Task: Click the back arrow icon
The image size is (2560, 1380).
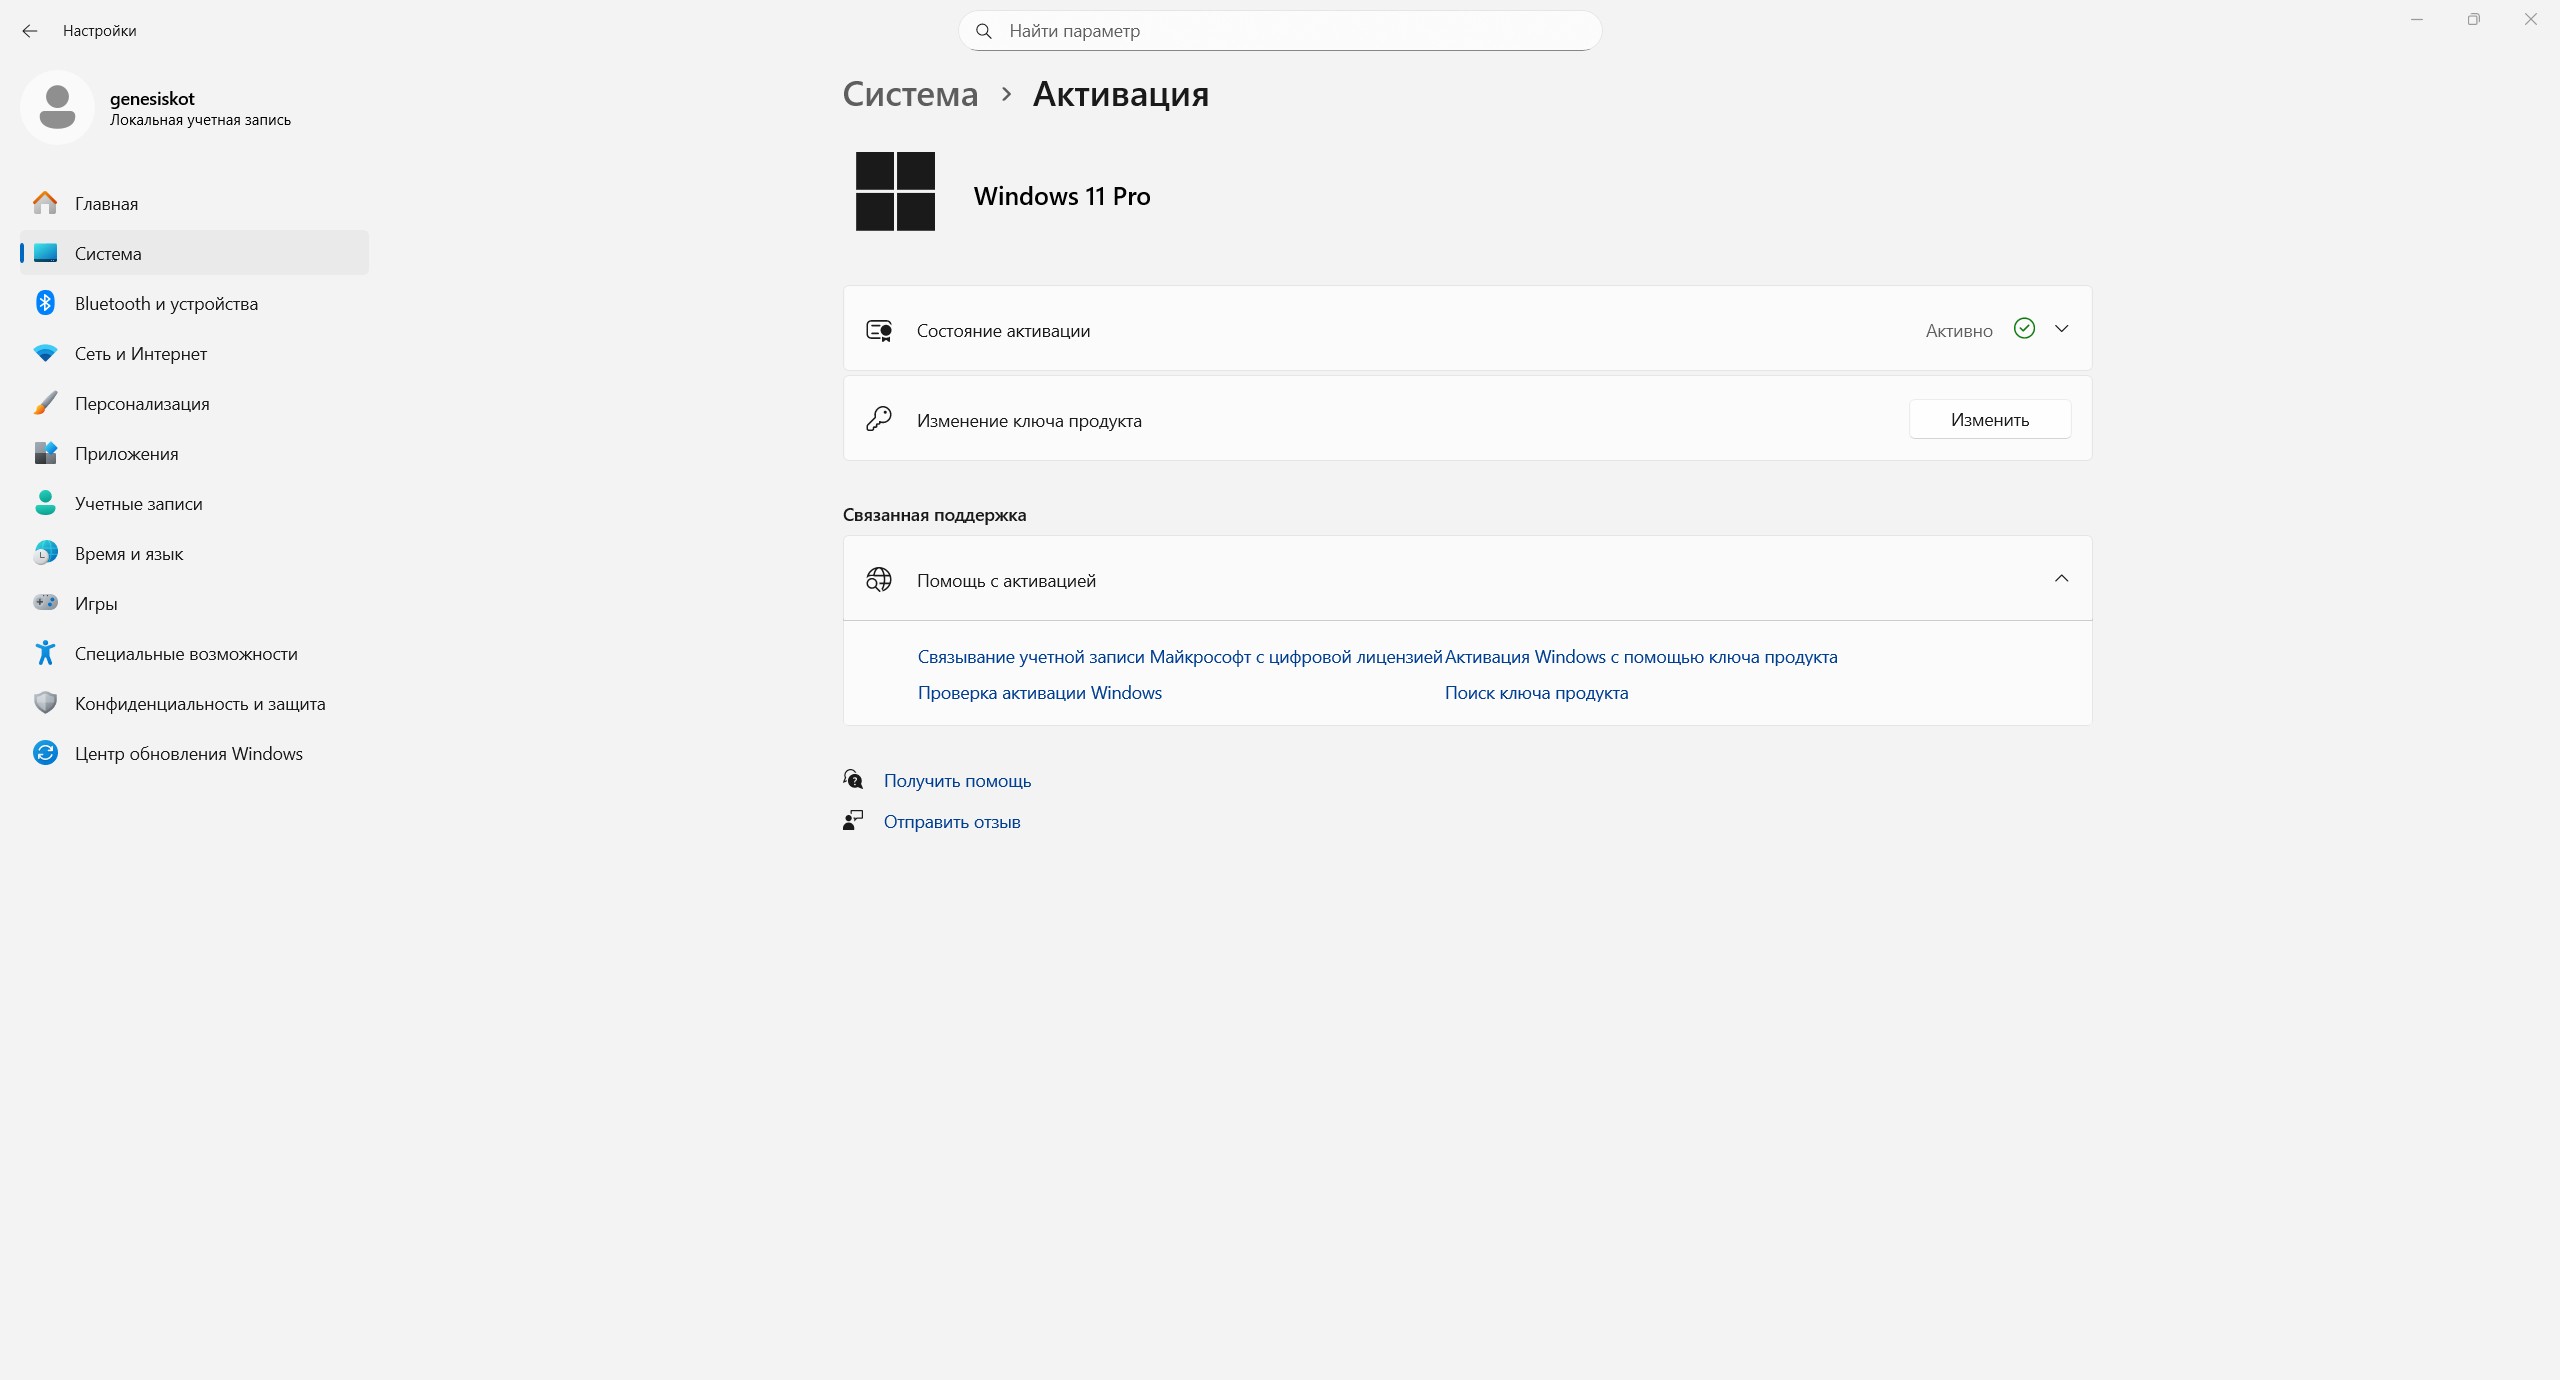Action: [30, 31]
